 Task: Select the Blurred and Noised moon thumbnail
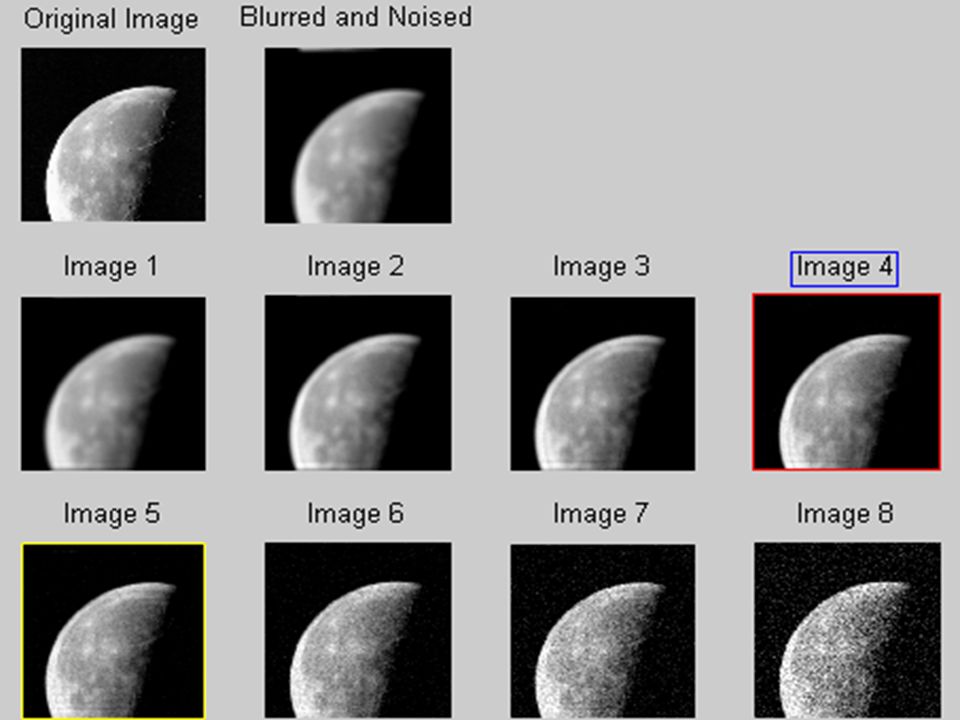click(358, 135)
